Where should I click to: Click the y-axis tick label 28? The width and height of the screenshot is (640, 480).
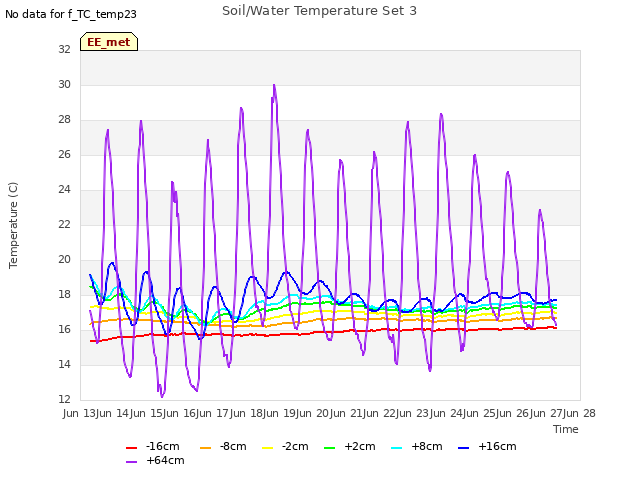click(64, 120)
